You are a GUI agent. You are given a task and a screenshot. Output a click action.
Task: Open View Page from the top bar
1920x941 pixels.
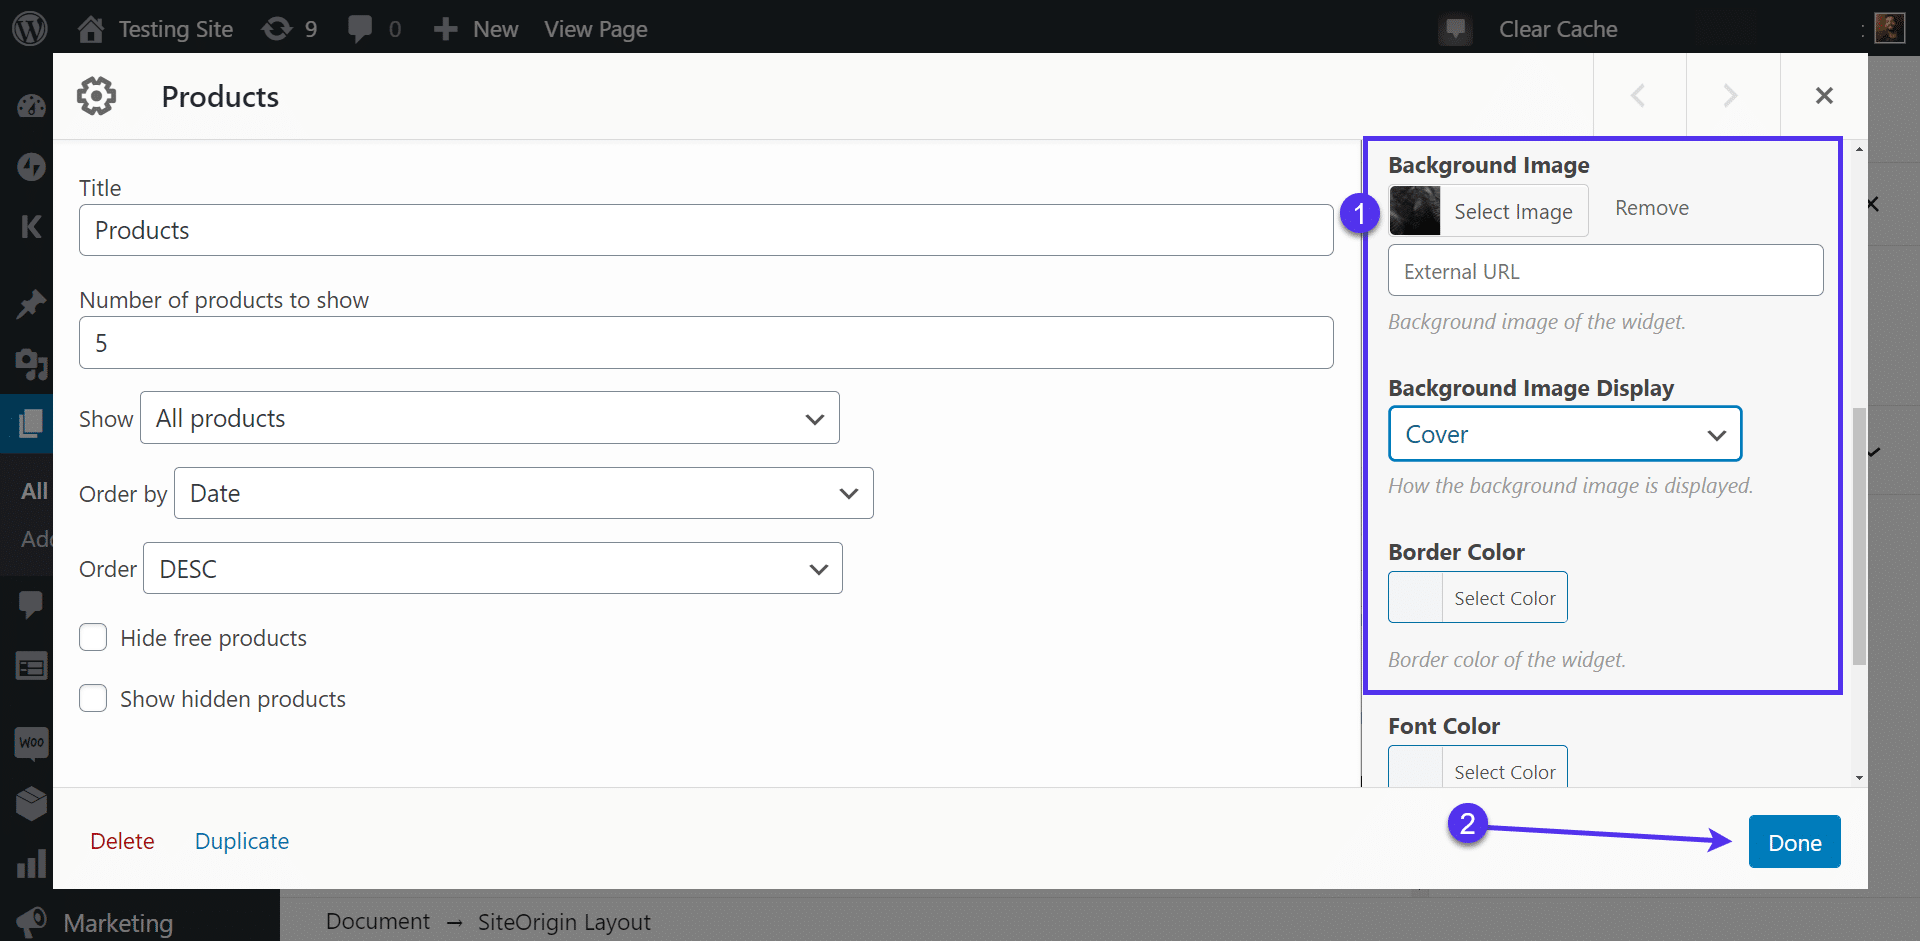coord(595,29)
